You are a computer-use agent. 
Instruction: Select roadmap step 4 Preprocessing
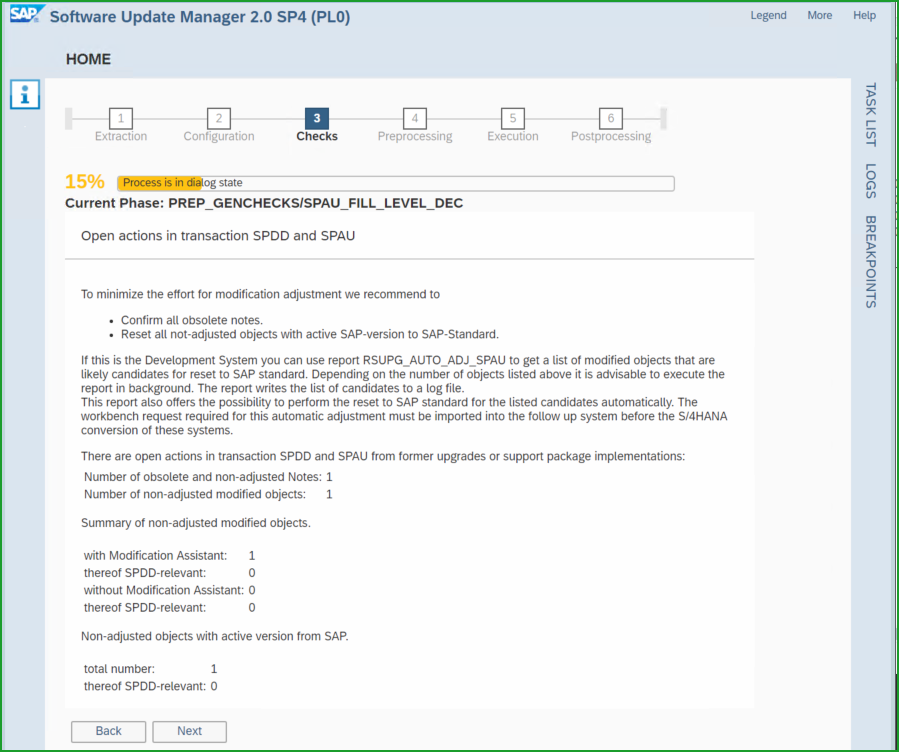pos(415,126)
